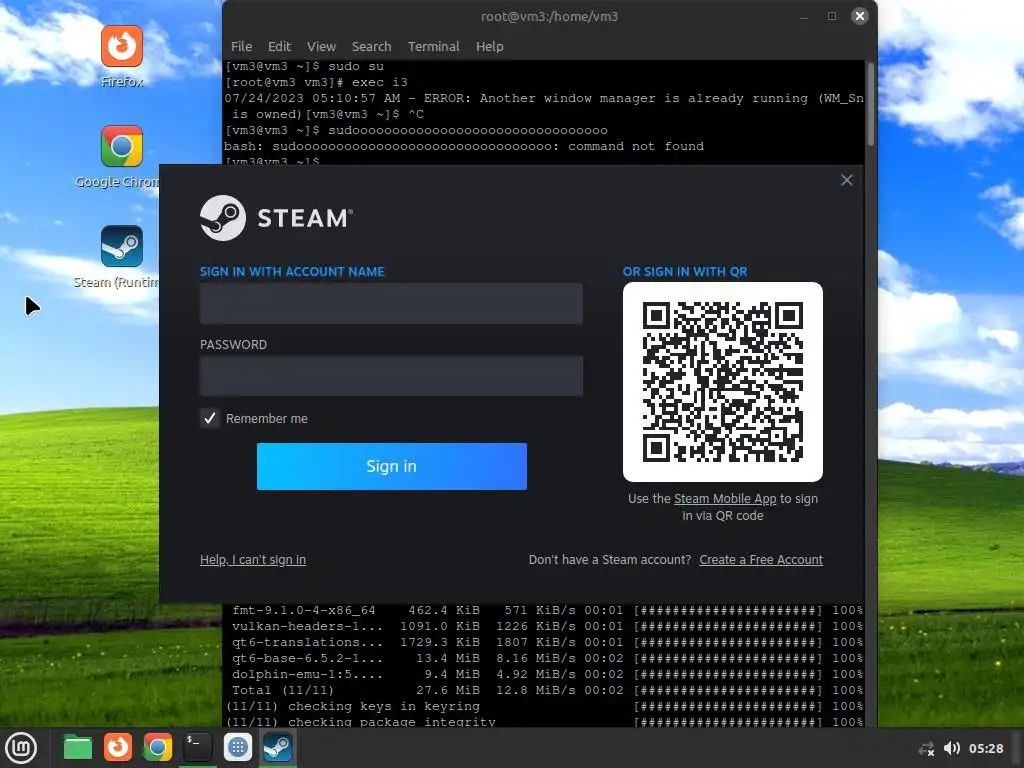Open the volume tray icon
Image resolution: width=1024 pixels, height=768 pixels.
952,748
